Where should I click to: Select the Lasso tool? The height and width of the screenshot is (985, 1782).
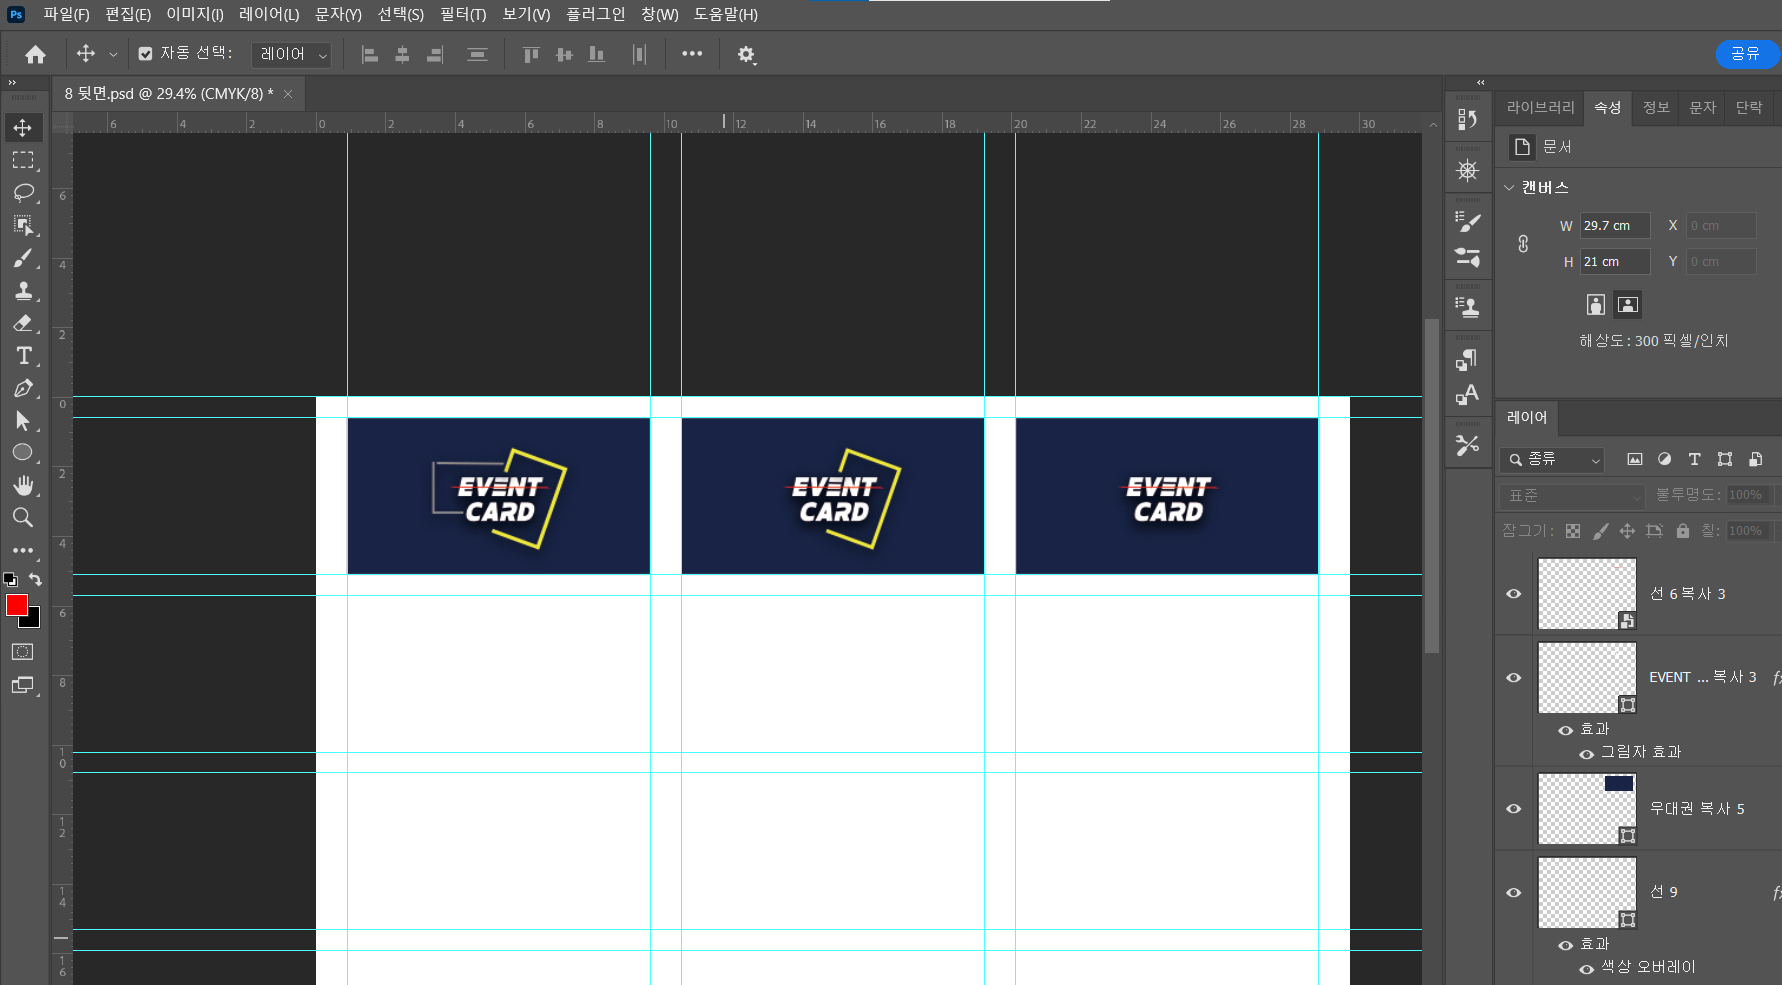tap(23, 192)
